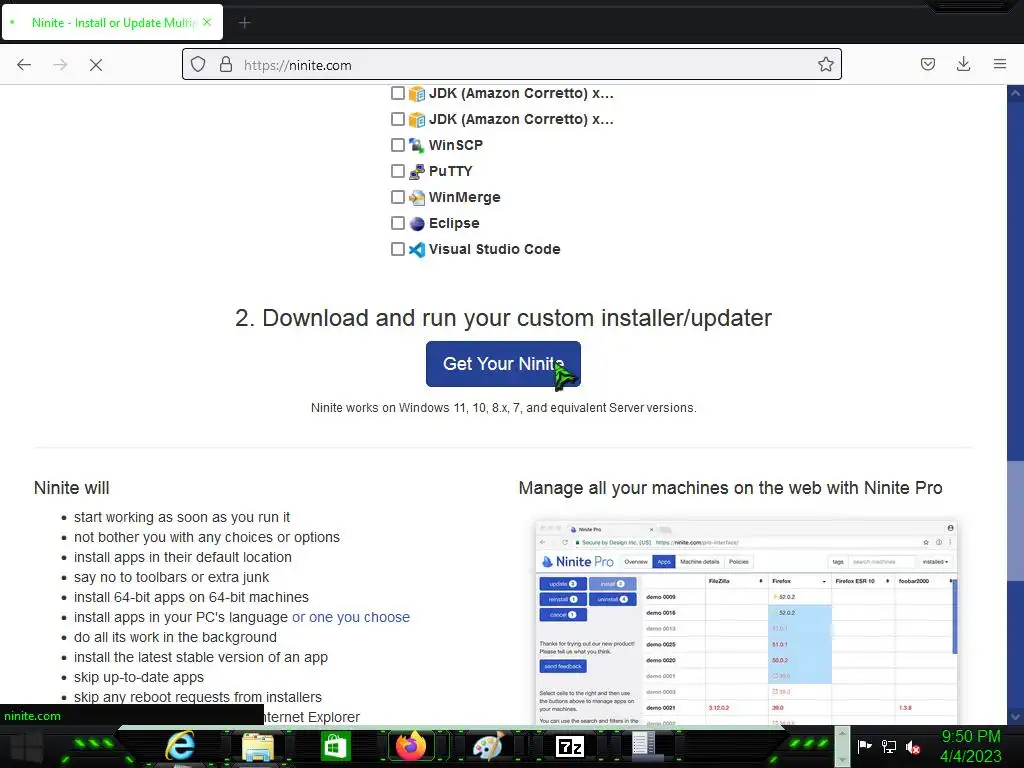Click the Firefox taskbar icon
The height and width of the screenshot is (768, 1024).
(411, 746)
